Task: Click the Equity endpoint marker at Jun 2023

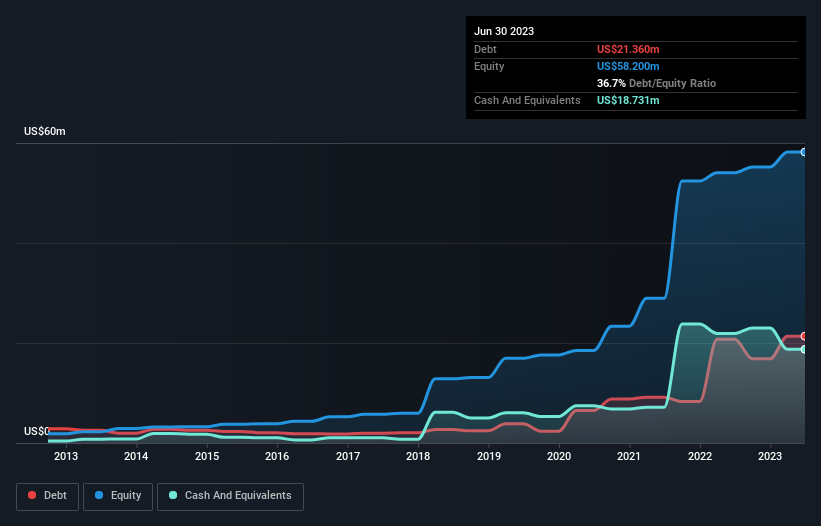Action: pyautogui.click(x=804, y=152)
